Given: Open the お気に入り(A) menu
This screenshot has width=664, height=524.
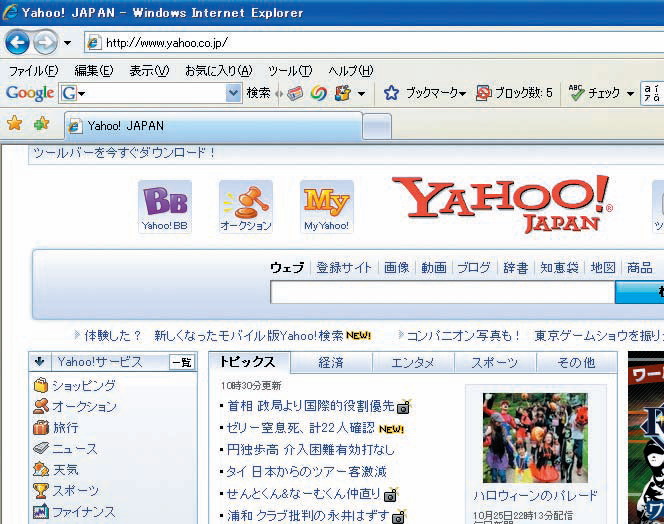Looking at the screenshot, I should pos(219,71).
